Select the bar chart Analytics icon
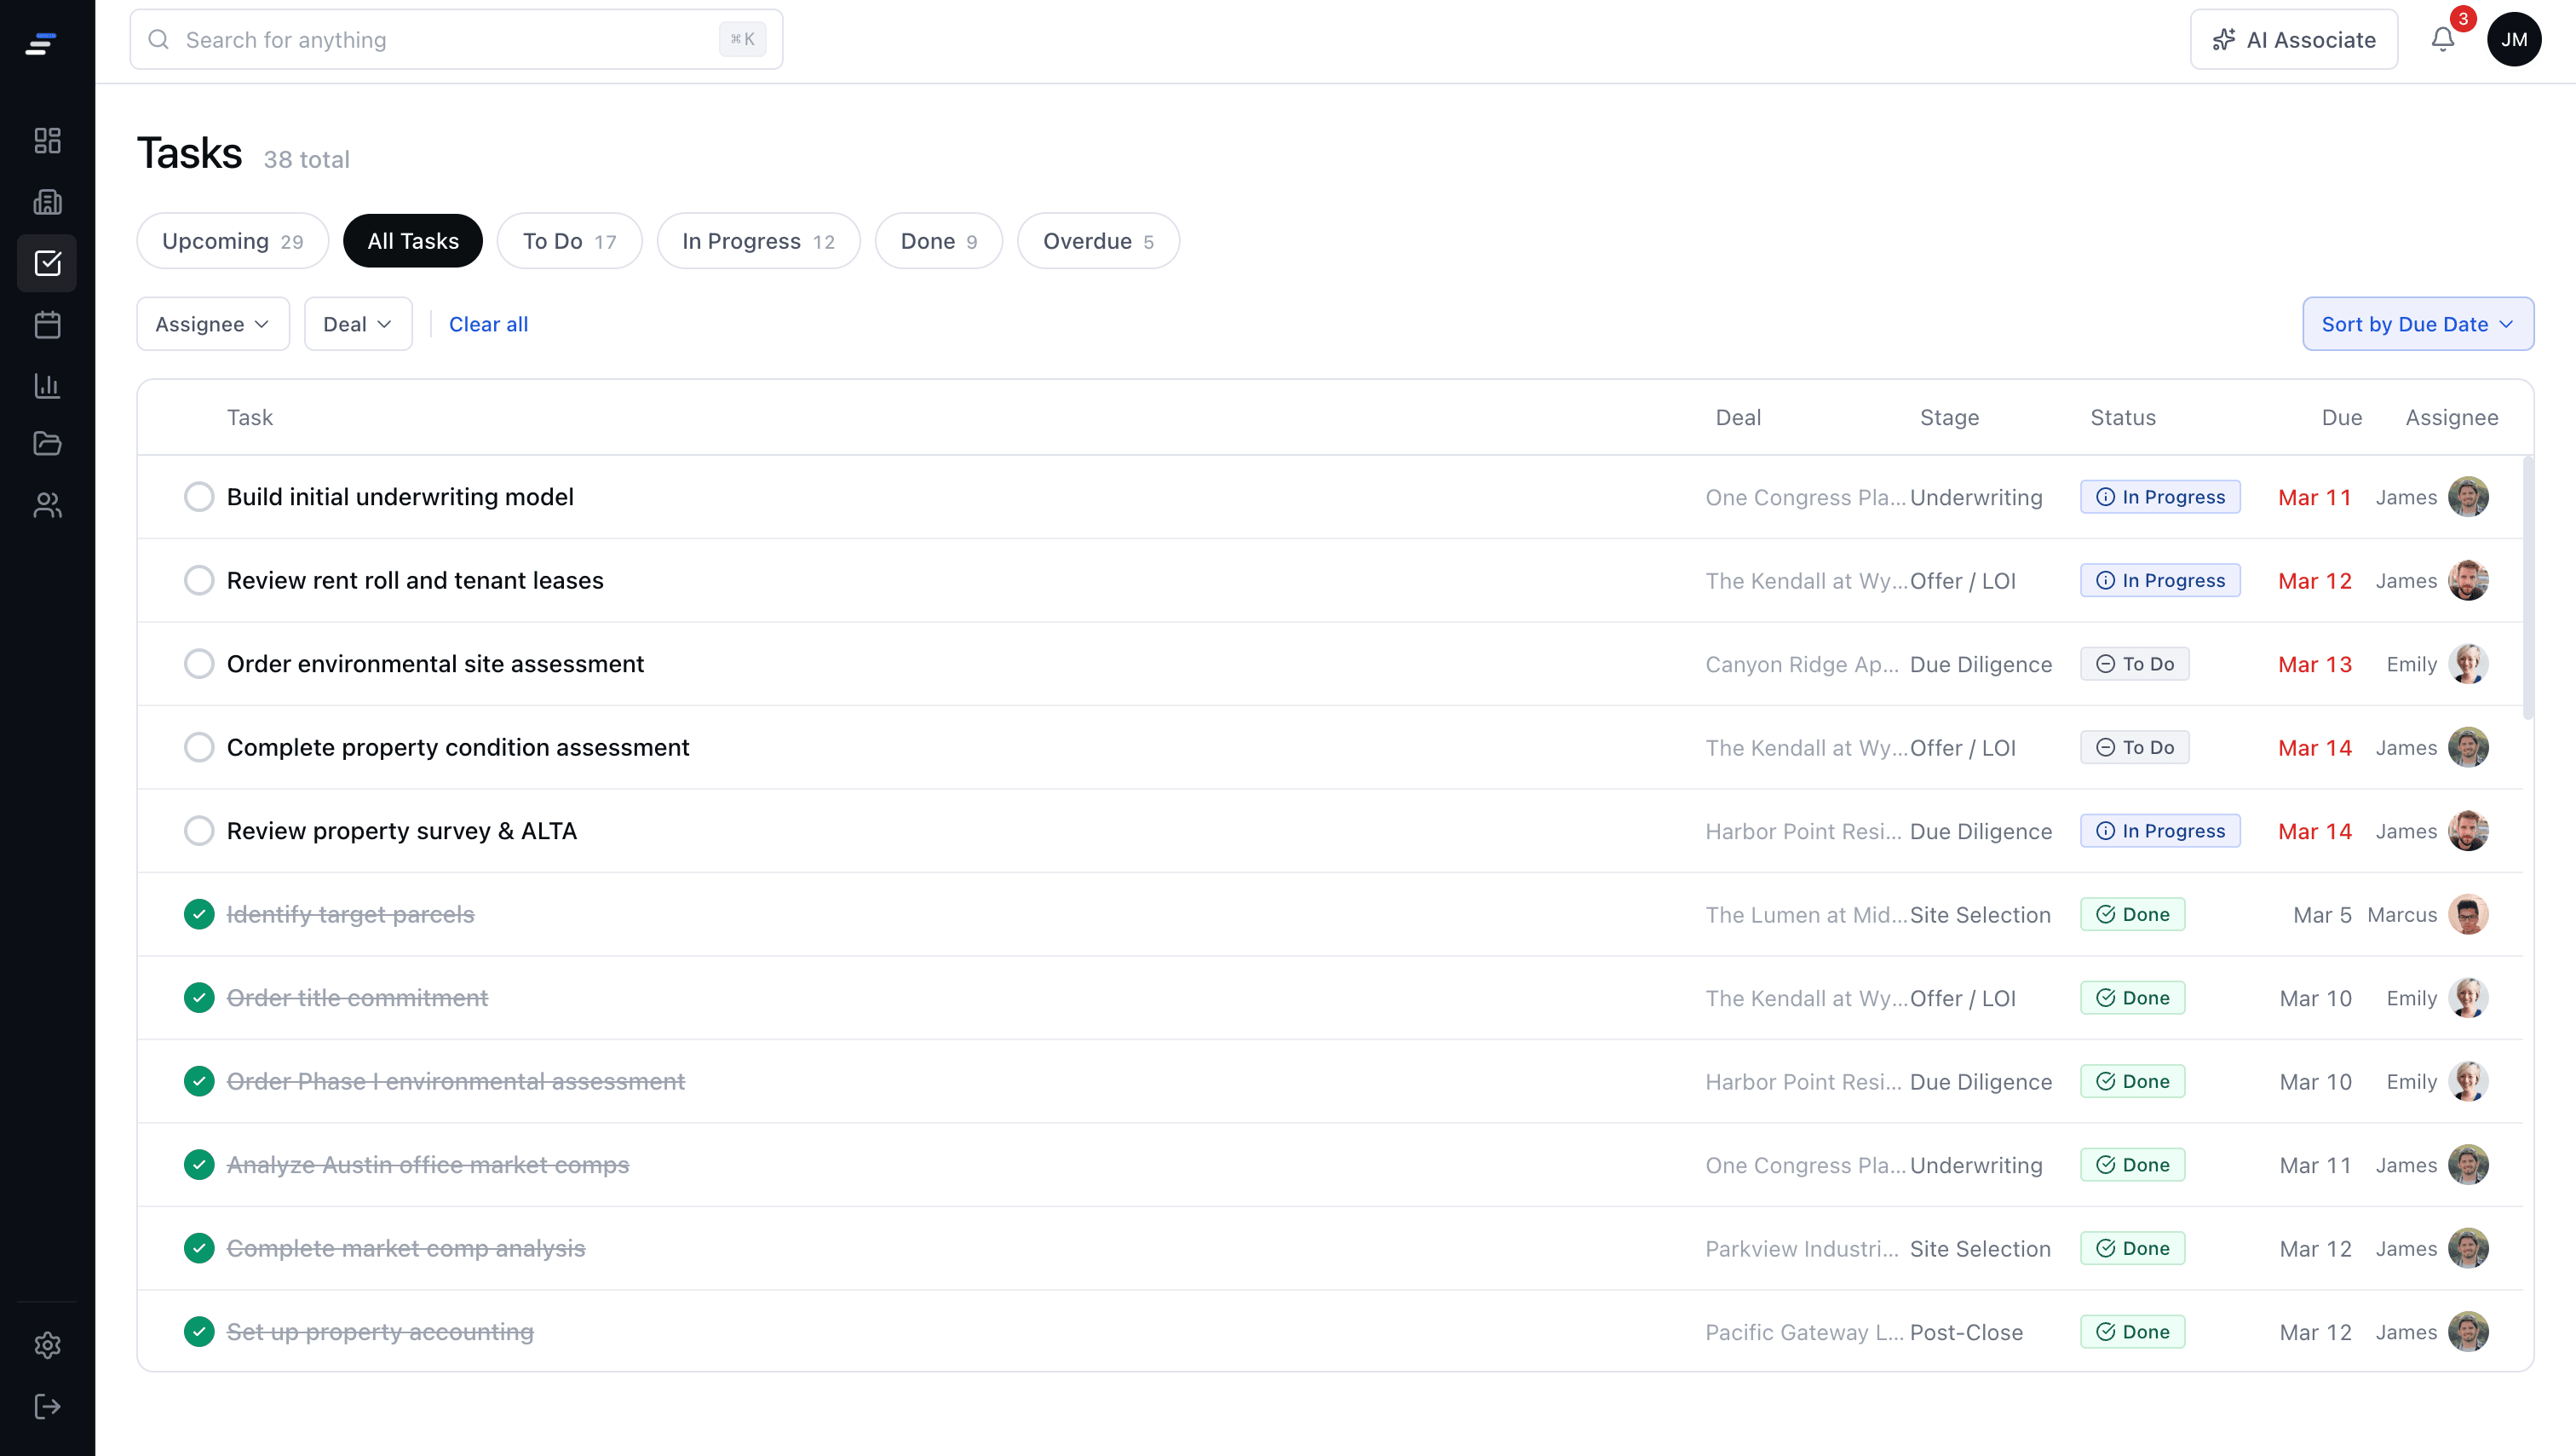Viewport: 2576px width, 1456px height. 47,386
